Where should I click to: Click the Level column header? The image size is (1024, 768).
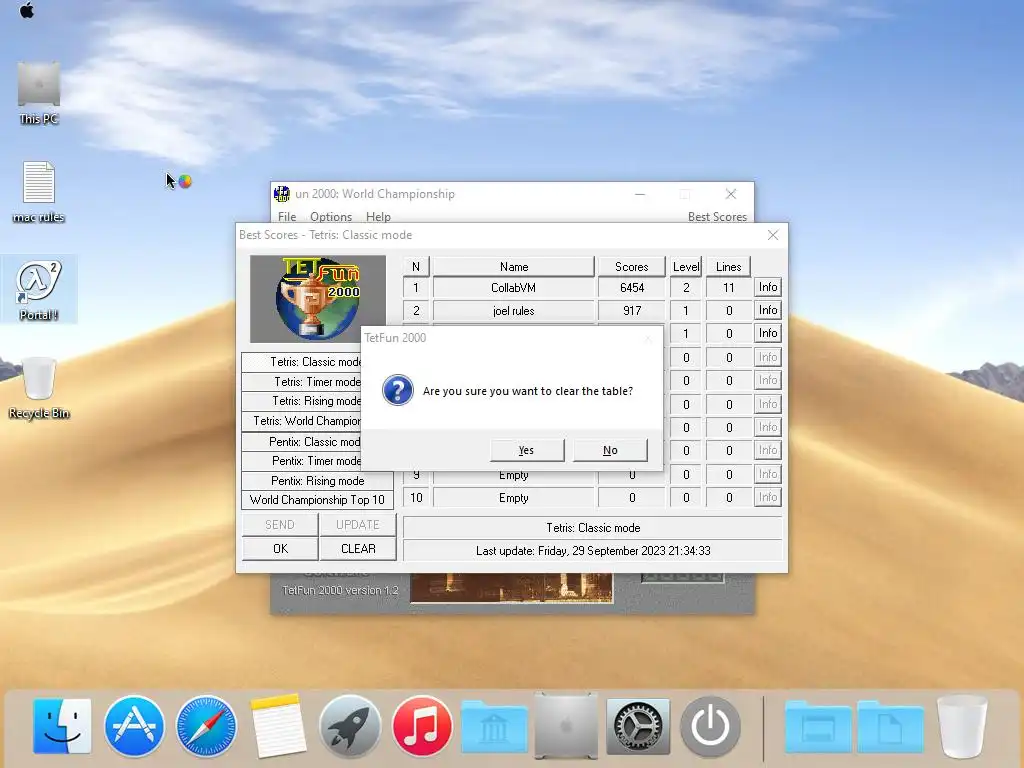pyautogui.click(x=686, y=266)
